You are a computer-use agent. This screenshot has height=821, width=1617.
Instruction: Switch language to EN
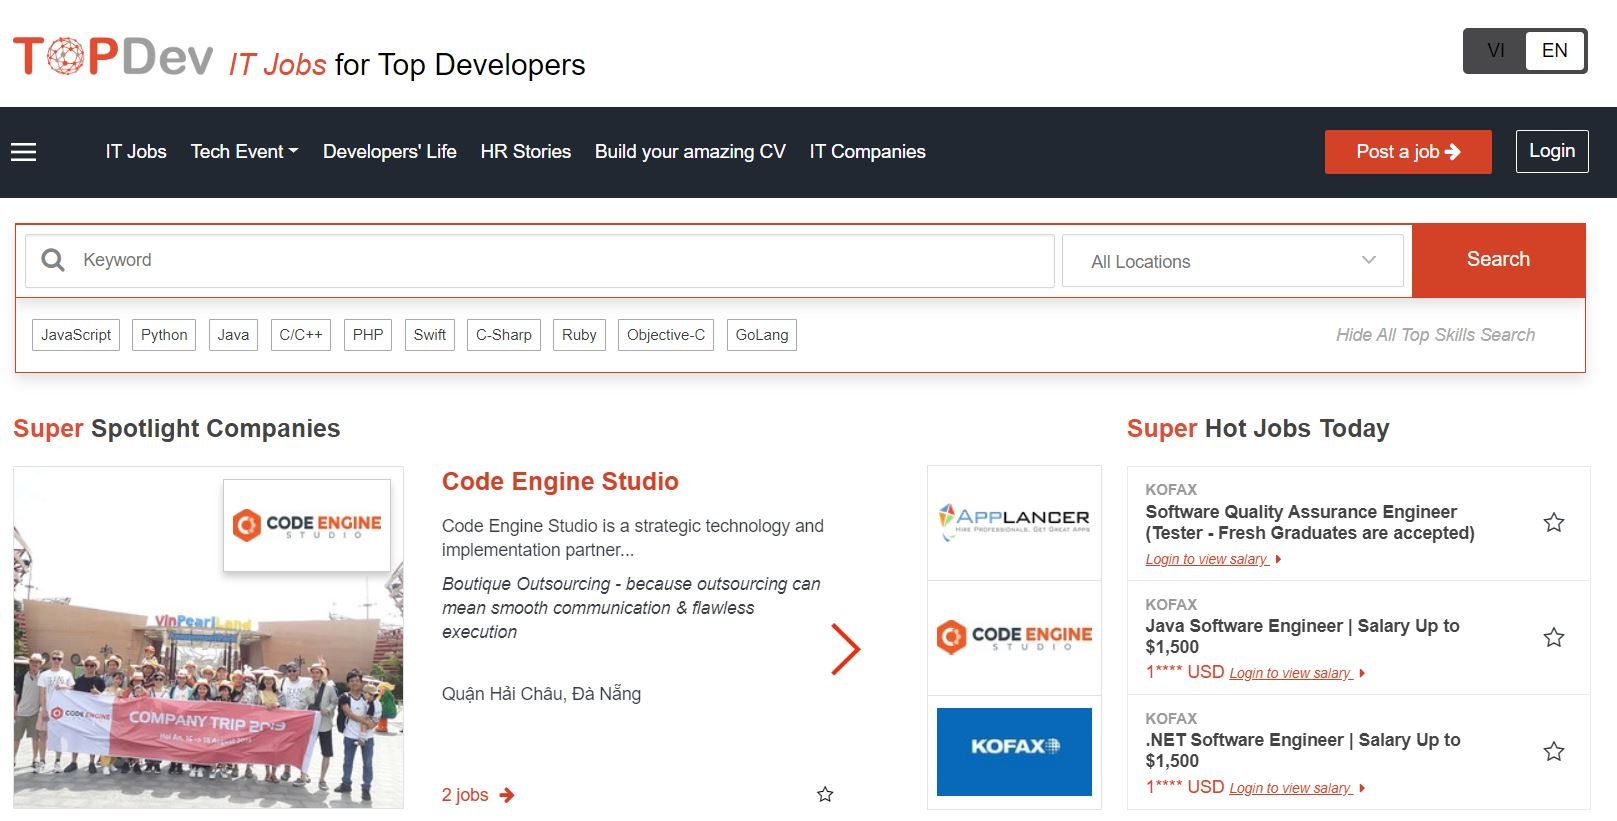click(x=1554, y=51)
